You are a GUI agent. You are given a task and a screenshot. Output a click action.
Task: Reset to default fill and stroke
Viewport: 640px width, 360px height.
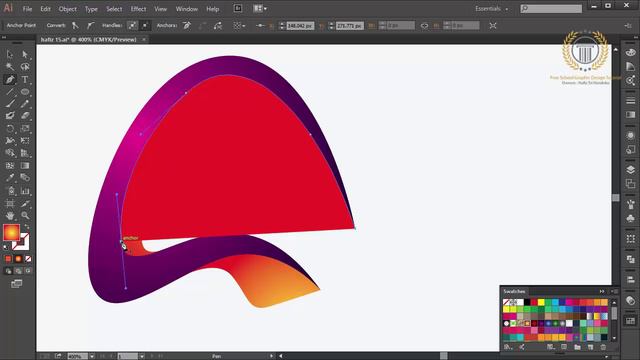tap(6, 248)
